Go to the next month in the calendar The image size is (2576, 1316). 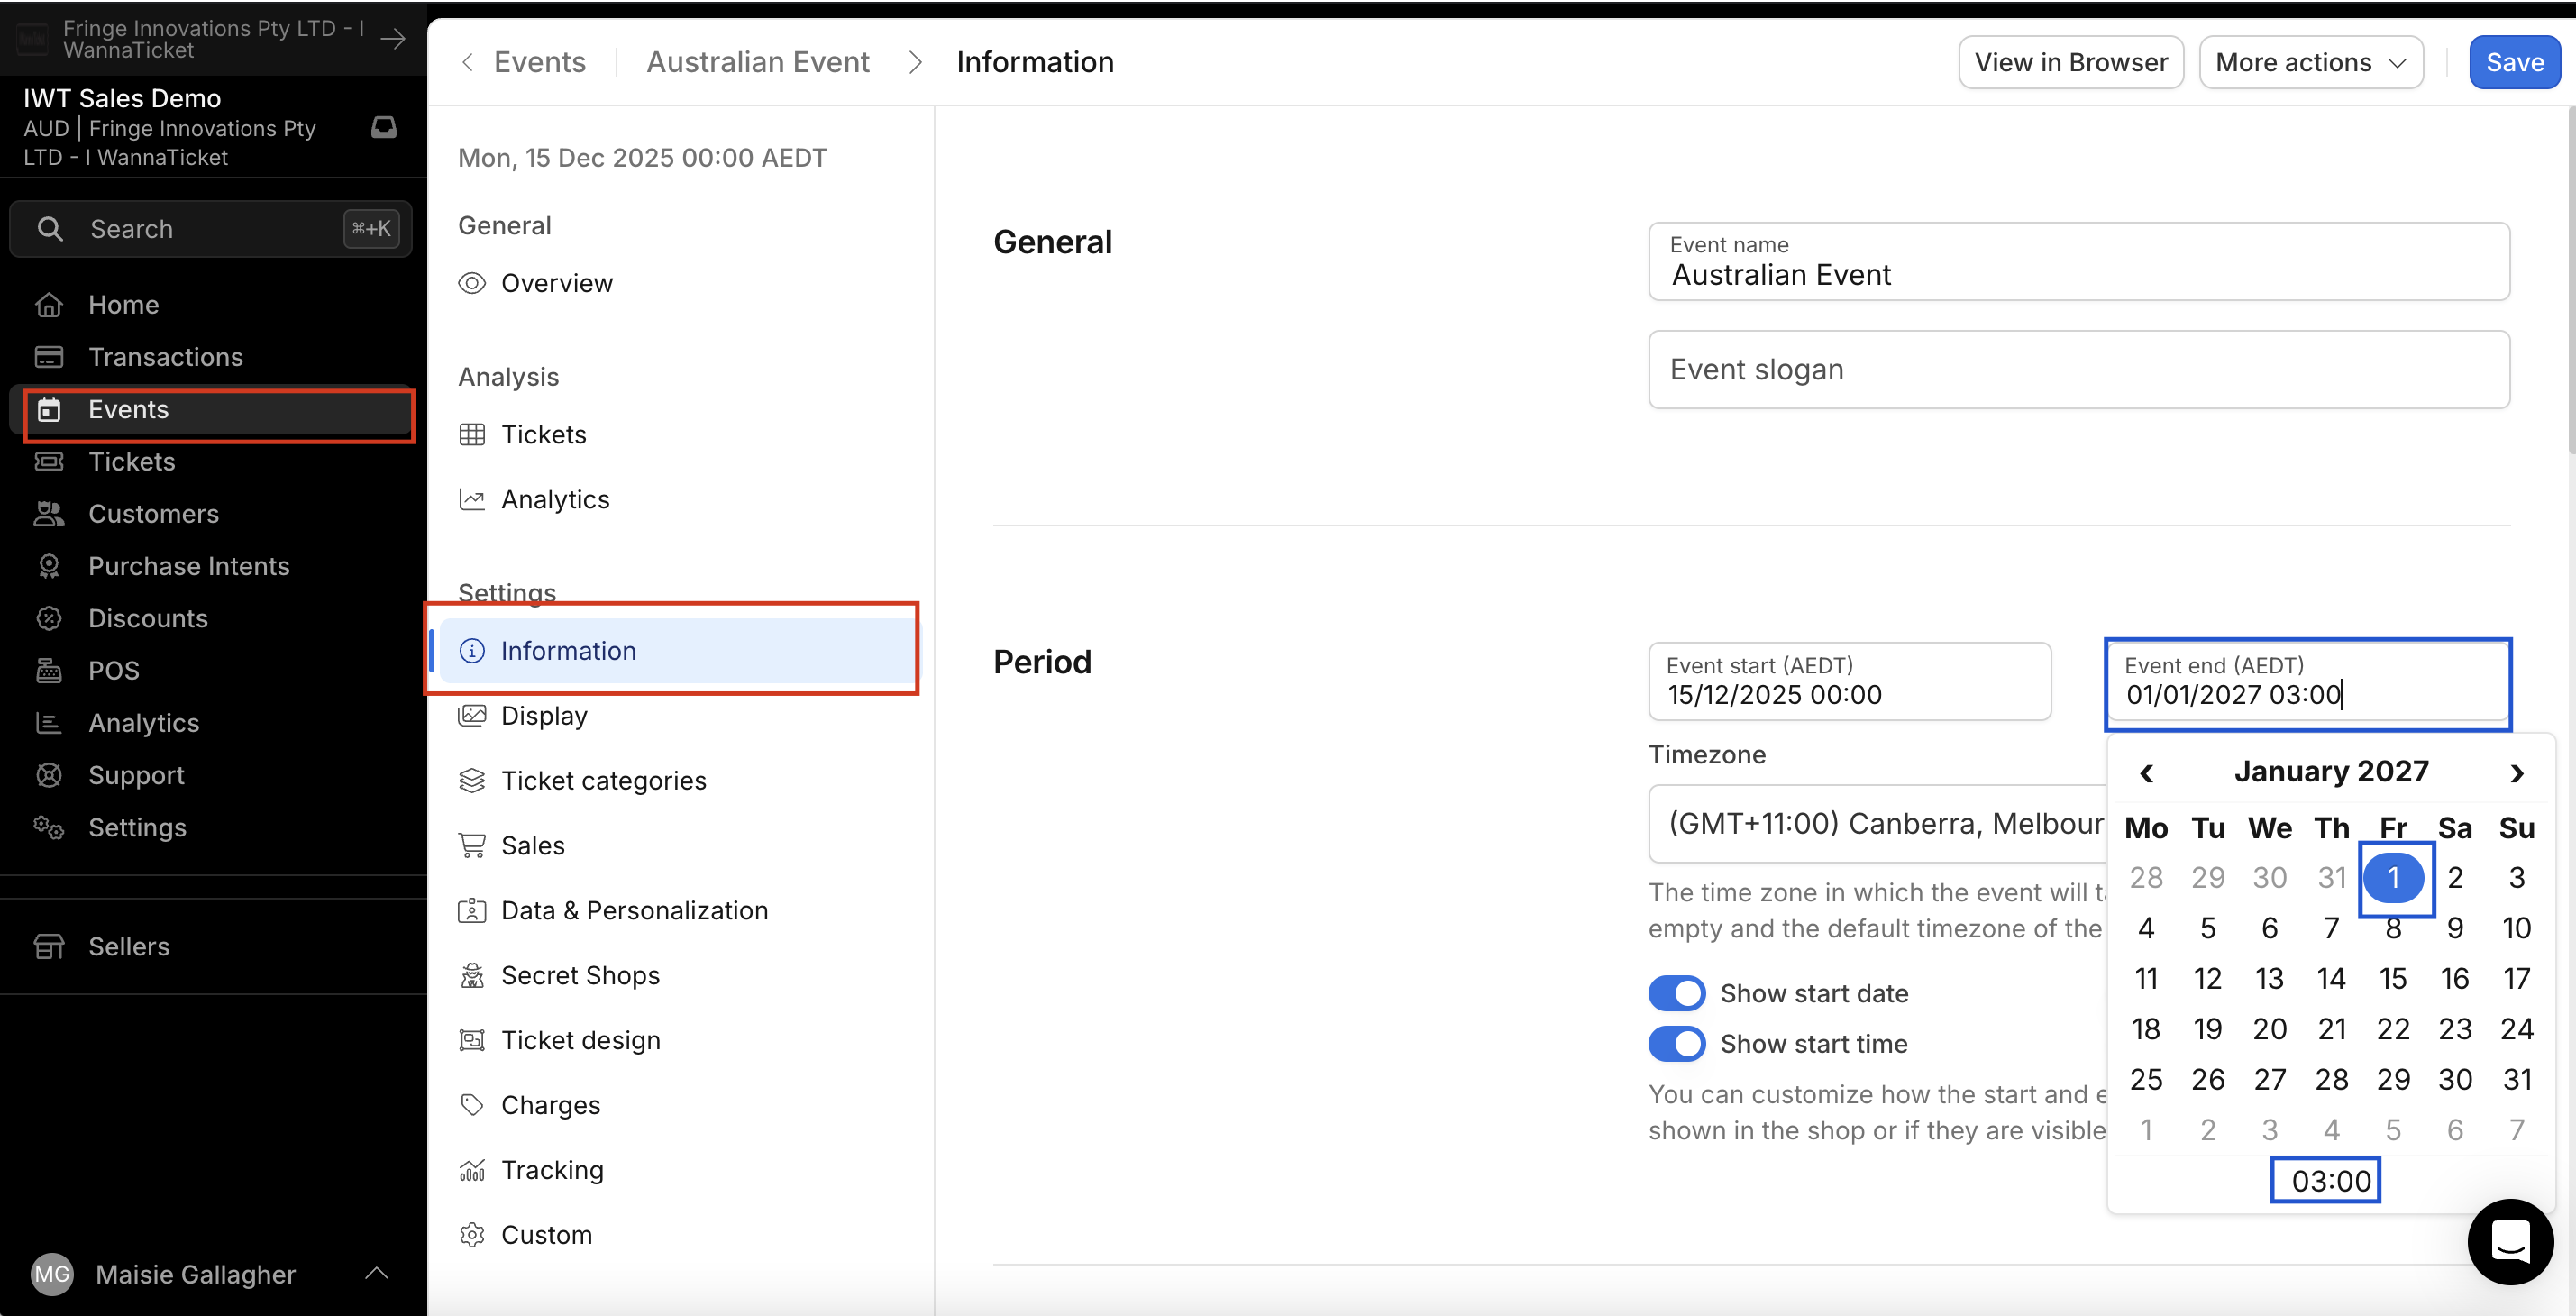click(x=2516, y=773)
